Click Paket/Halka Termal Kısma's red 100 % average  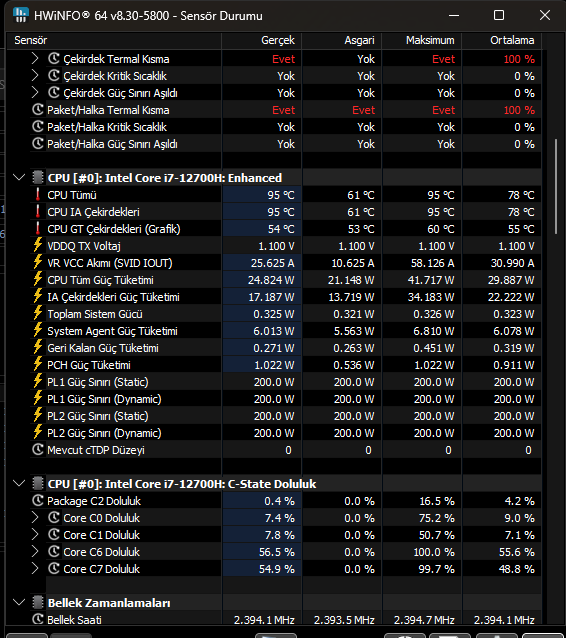coord(519,110)
